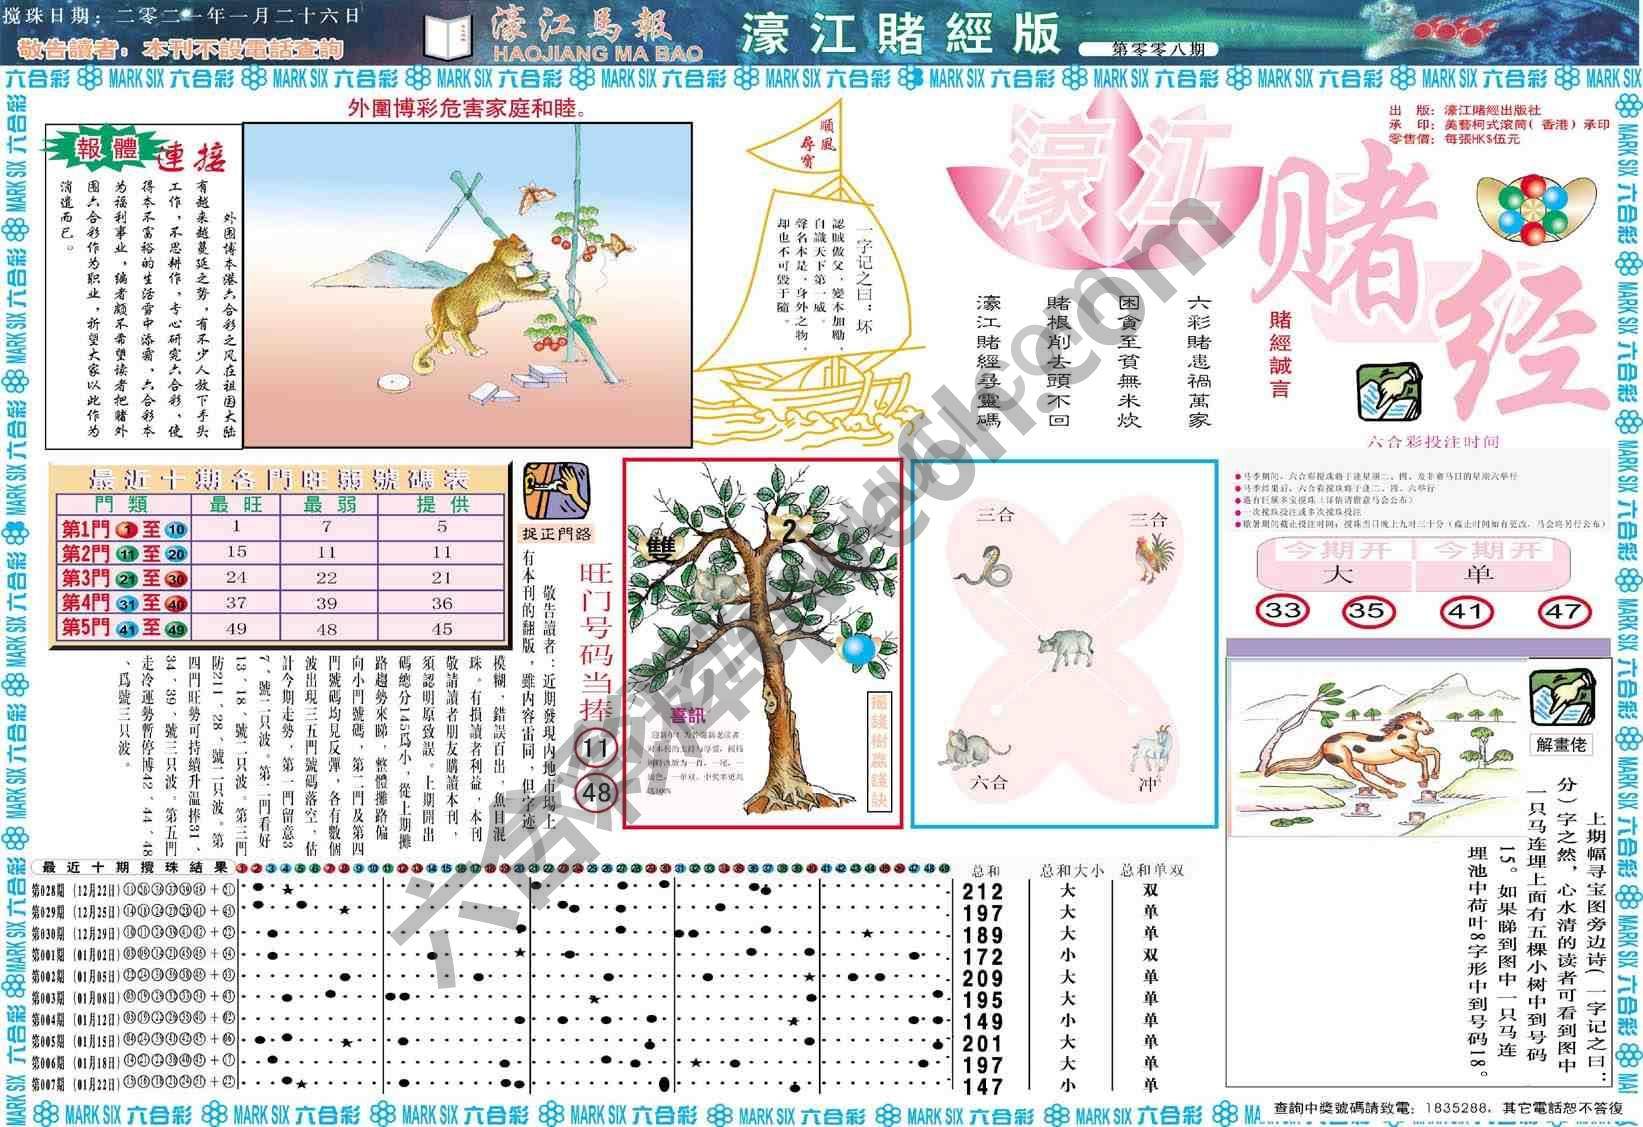Image resolution: width=1643 pixels, height=1127 pixels.
Task: Click the 第3門 row label
Action: pos(124,579)
